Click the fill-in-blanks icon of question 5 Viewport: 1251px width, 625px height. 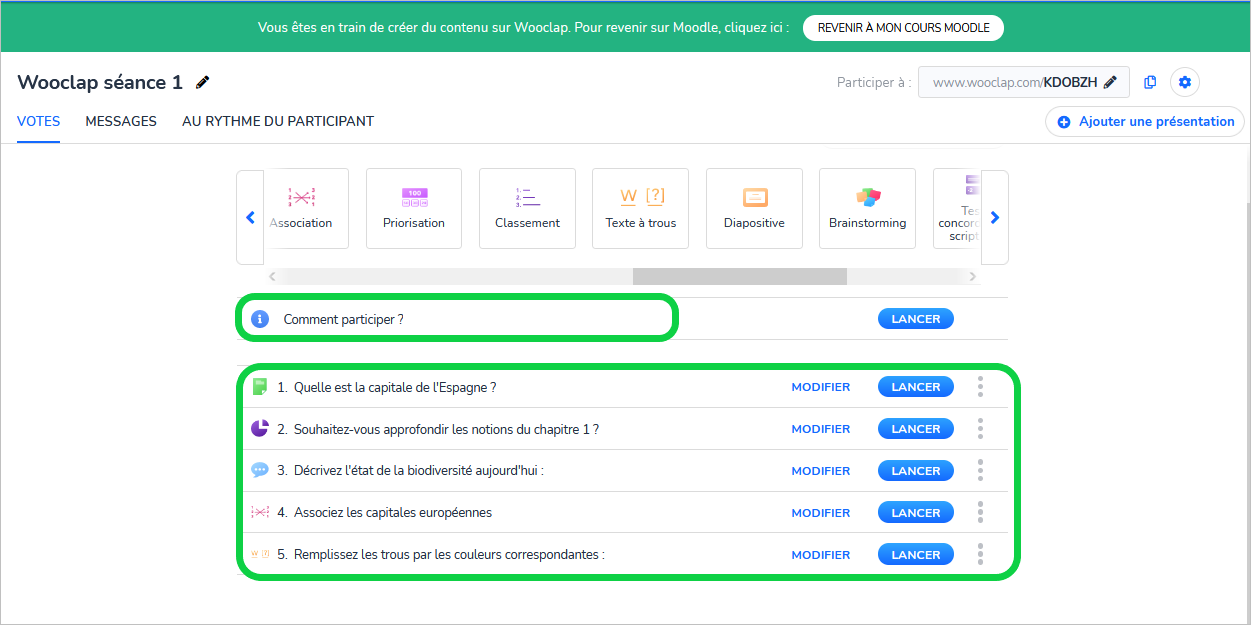point(260,554)
